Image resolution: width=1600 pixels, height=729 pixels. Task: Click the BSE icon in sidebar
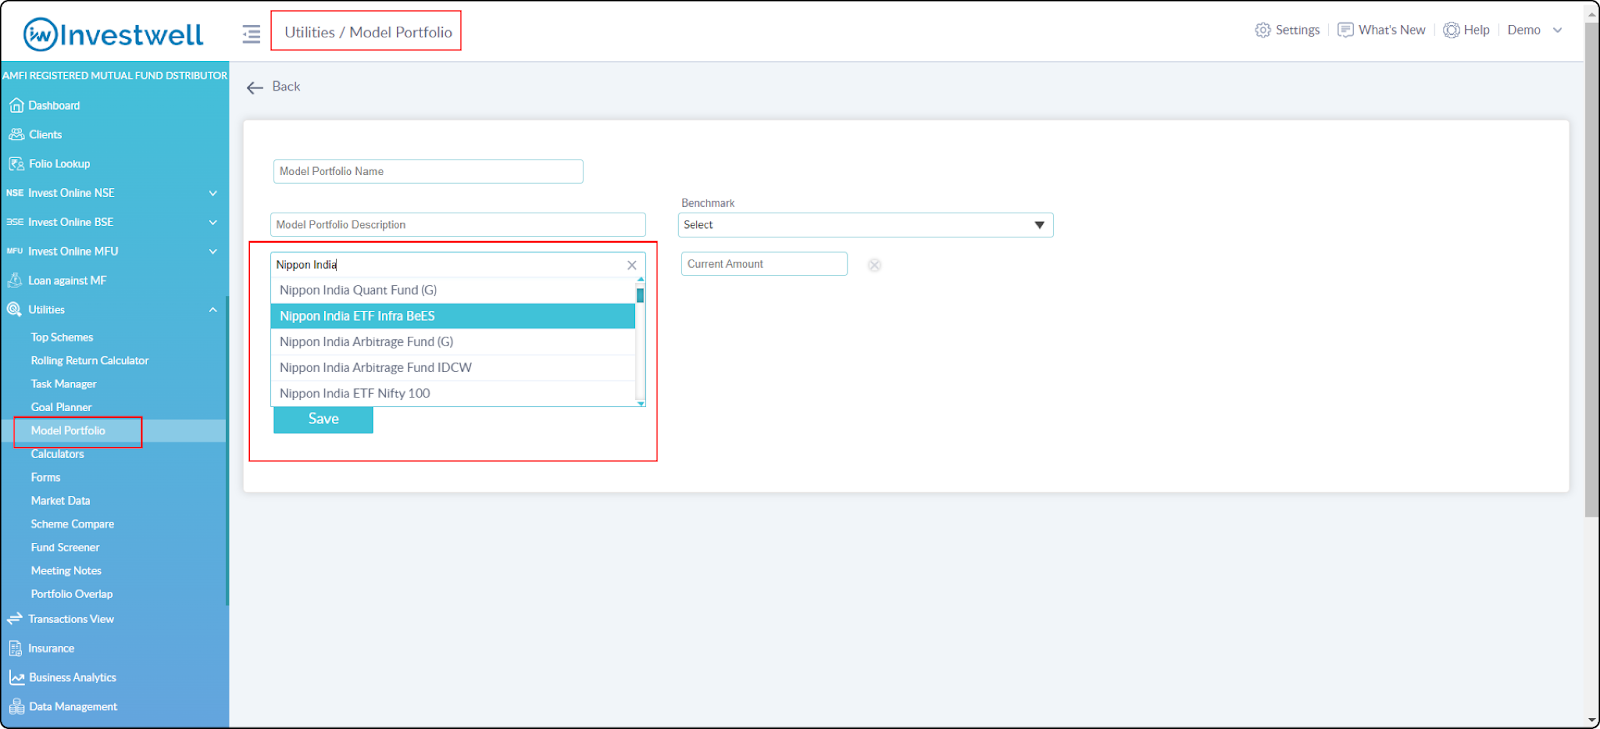tap(15, 222)
